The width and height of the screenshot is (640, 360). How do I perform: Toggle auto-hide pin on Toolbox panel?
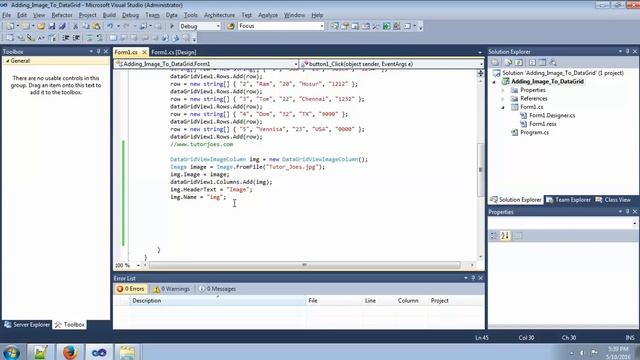98,51
